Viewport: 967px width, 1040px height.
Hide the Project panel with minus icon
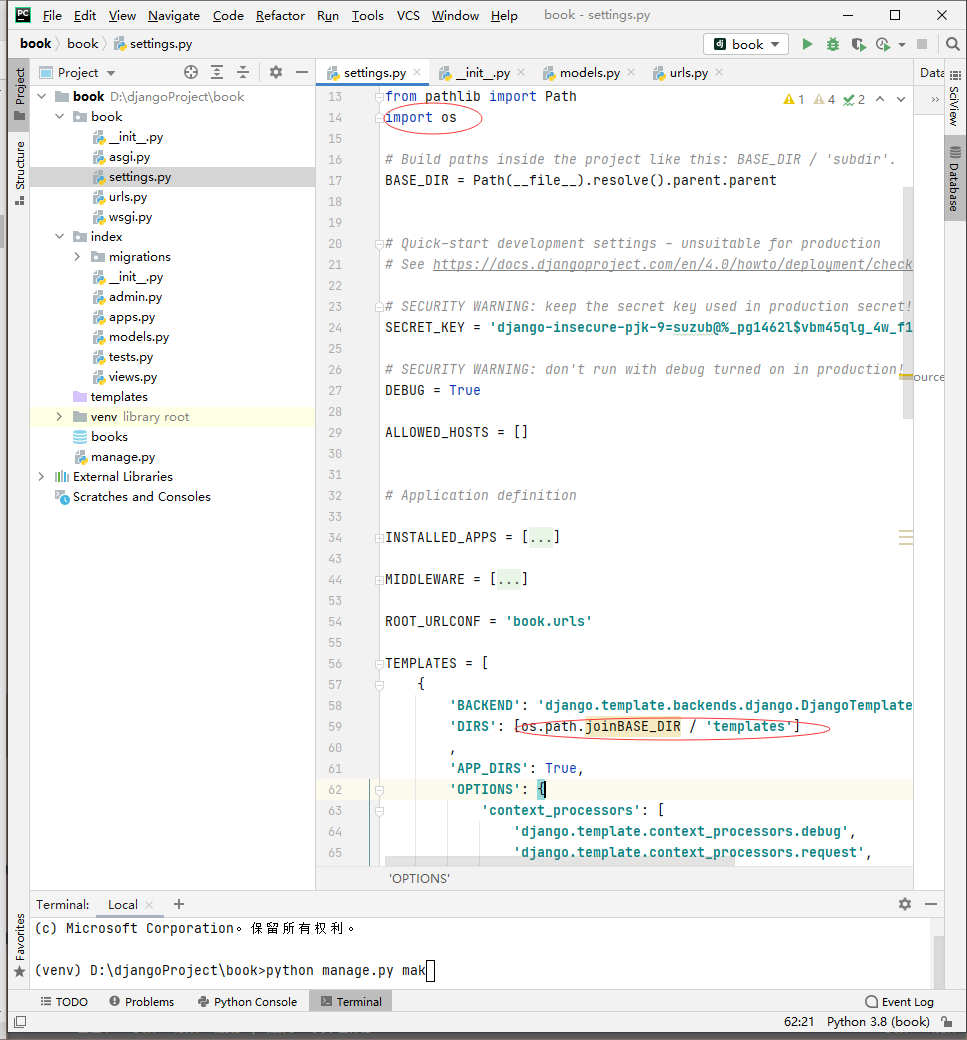(x=302, y=72)
